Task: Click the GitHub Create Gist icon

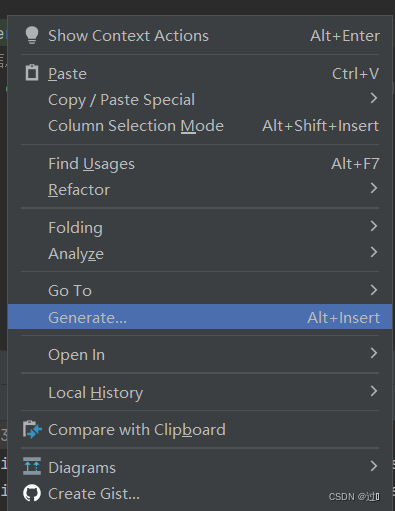Action: tap(32, 493)
